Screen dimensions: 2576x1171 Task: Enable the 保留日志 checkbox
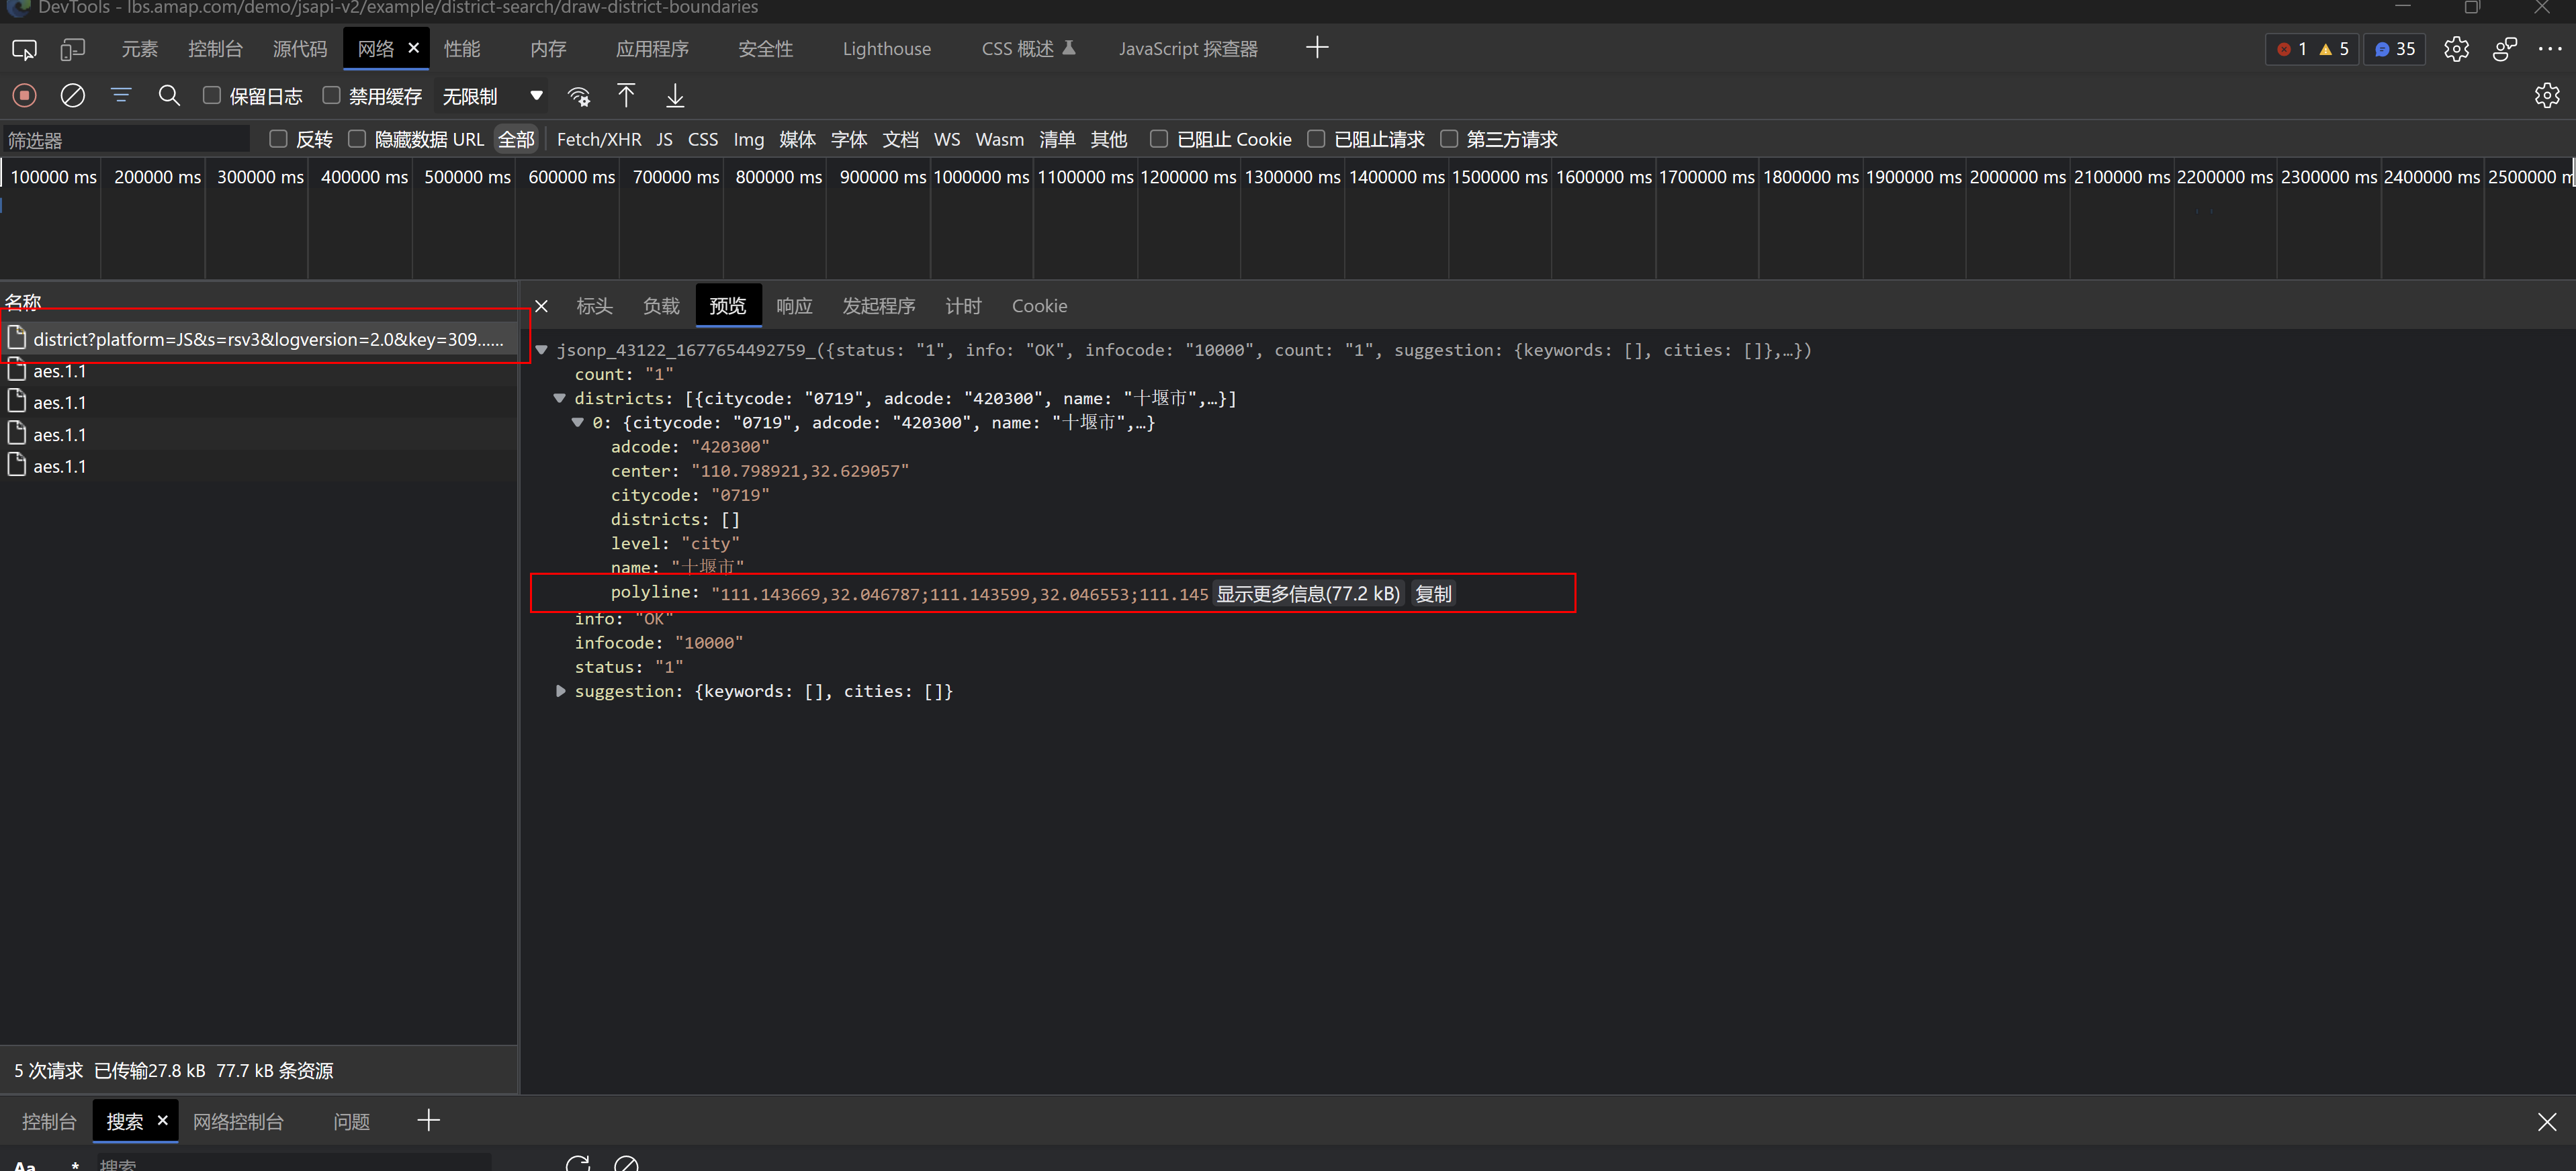(212, 96)
